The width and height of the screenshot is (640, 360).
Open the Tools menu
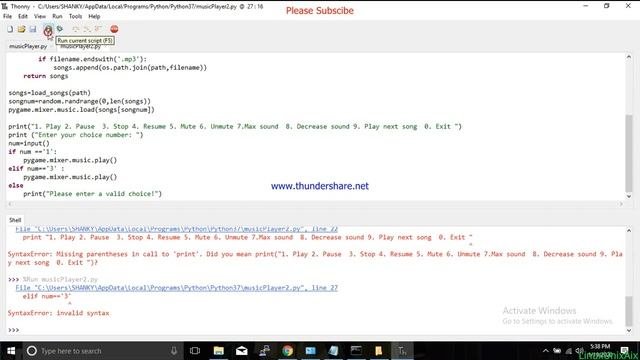coord(75,16)
